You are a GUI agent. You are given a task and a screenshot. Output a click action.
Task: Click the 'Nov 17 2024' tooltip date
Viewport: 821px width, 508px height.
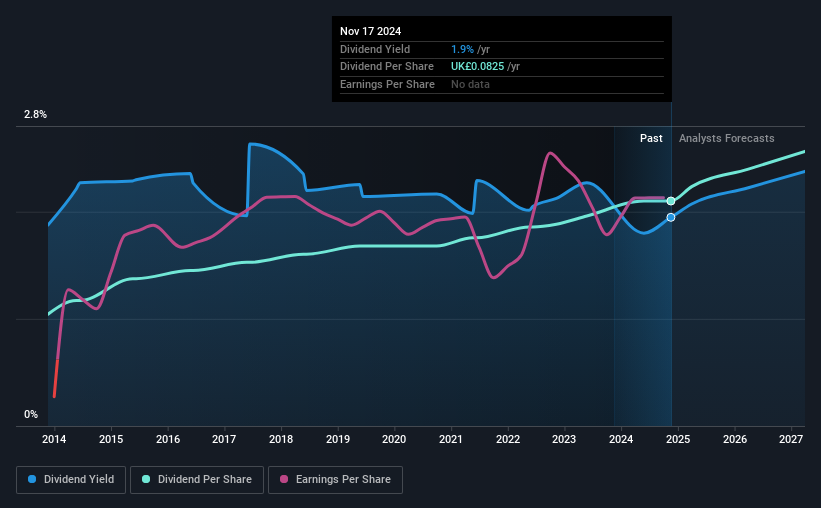click(x=371, y=31)
